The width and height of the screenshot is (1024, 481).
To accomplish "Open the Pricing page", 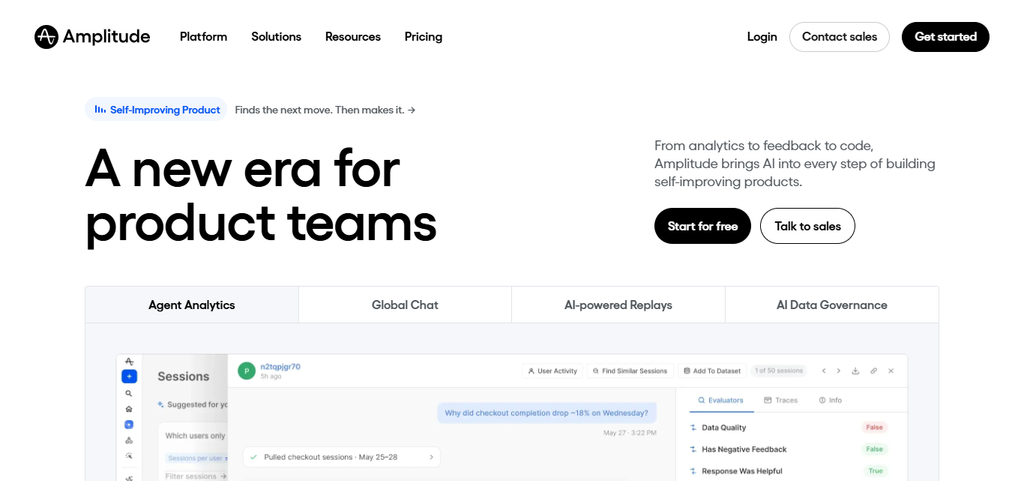I will [423, 37].
